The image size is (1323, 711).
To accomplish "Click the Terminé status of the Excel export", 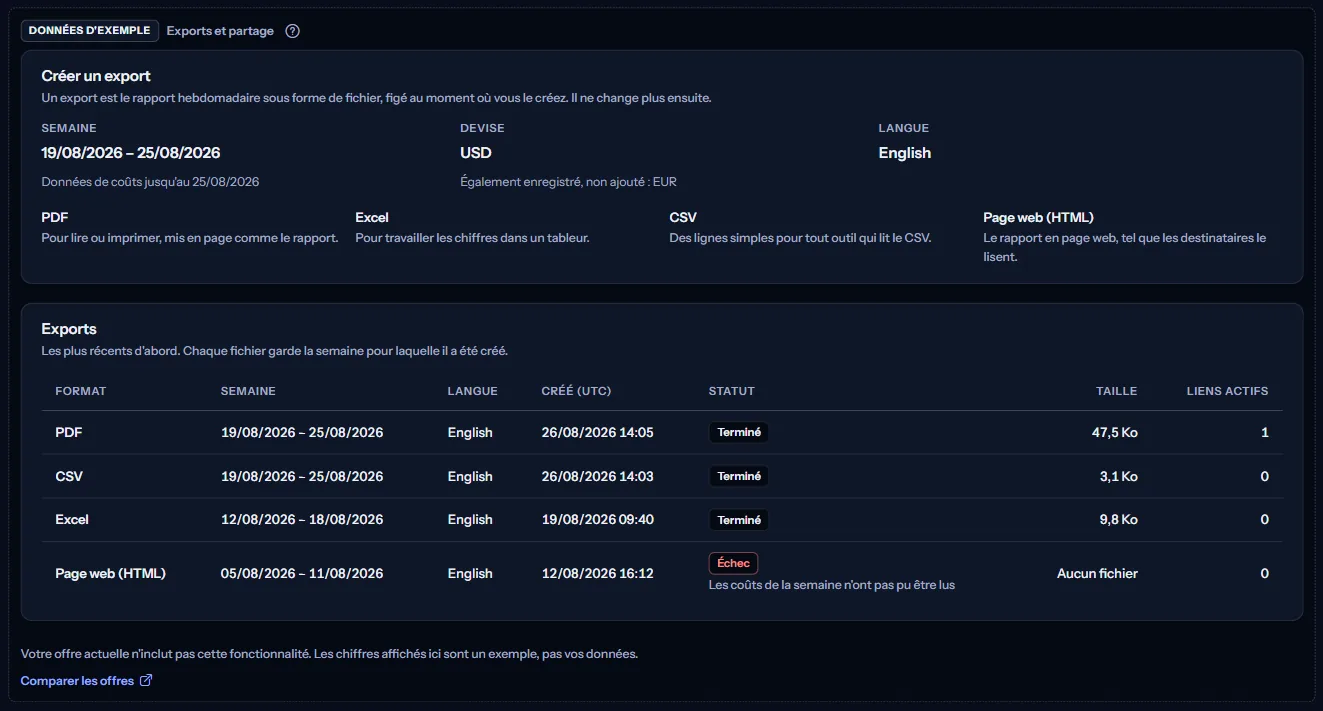I will click(739, 520).
